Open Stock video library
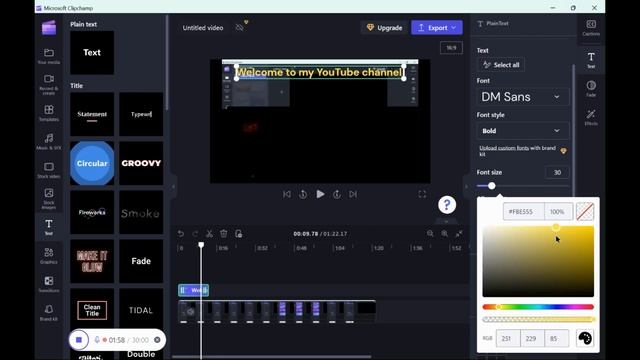The image size is (640, 360). click(49, 170)
